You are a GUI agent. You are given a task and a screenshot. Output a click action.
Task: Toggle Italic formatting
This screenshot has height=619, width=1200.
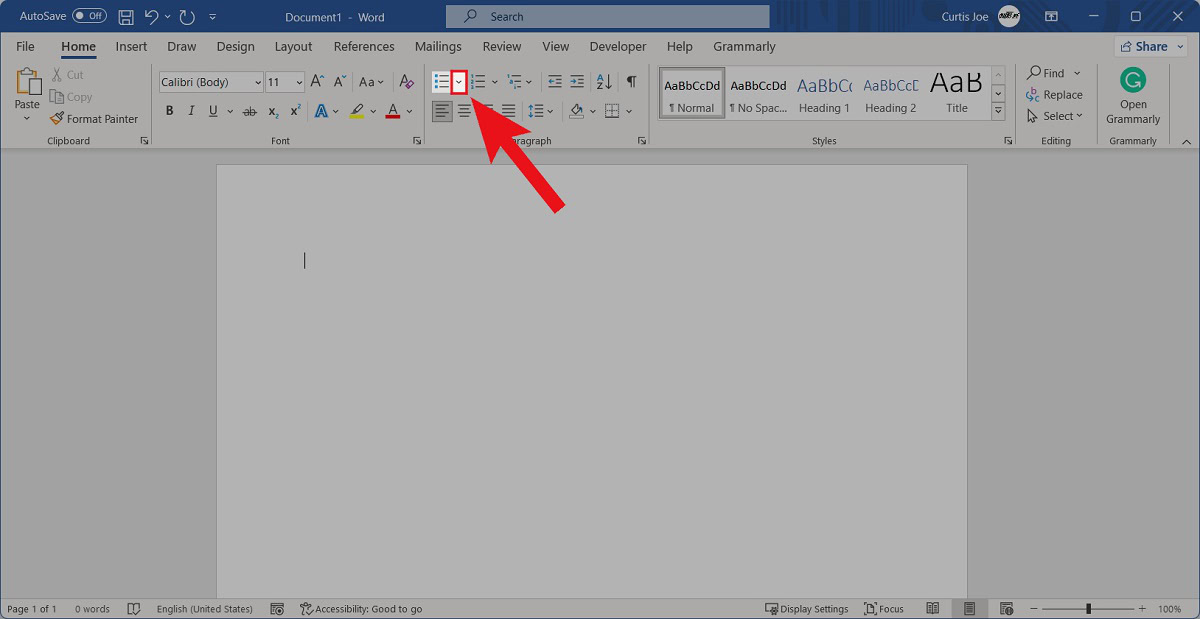click(191, 111)
